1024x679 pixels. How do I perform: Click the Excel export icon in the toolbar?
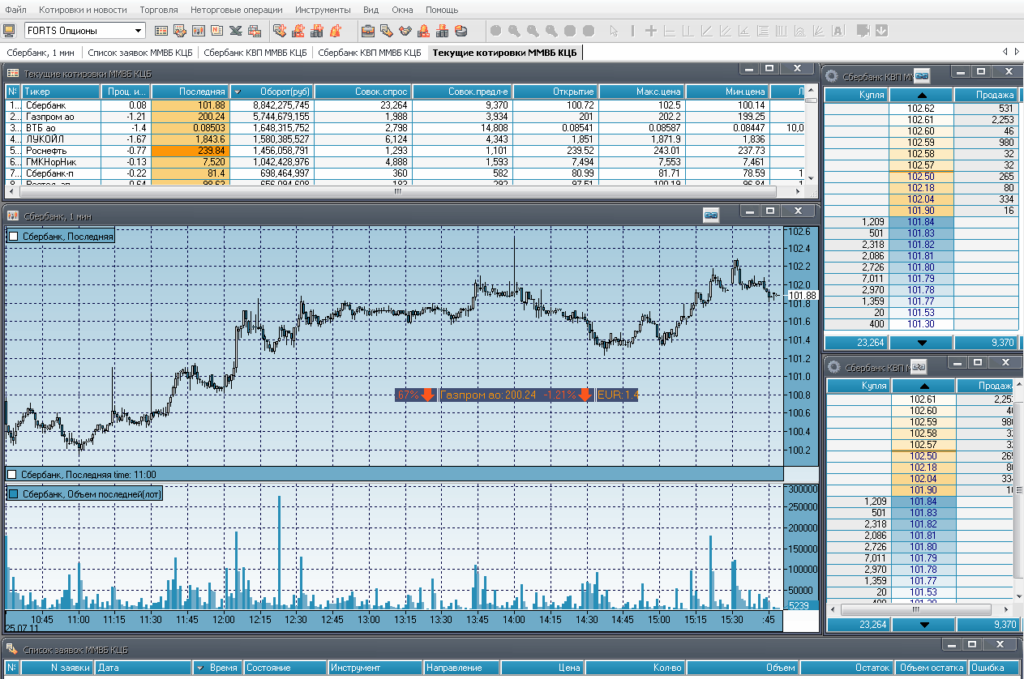pyautogui.click(x=236, y=31)
